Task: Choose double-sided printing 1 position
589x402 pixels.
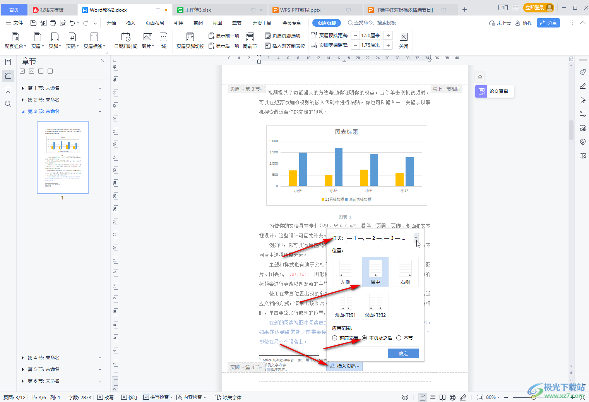Action: 345,305
